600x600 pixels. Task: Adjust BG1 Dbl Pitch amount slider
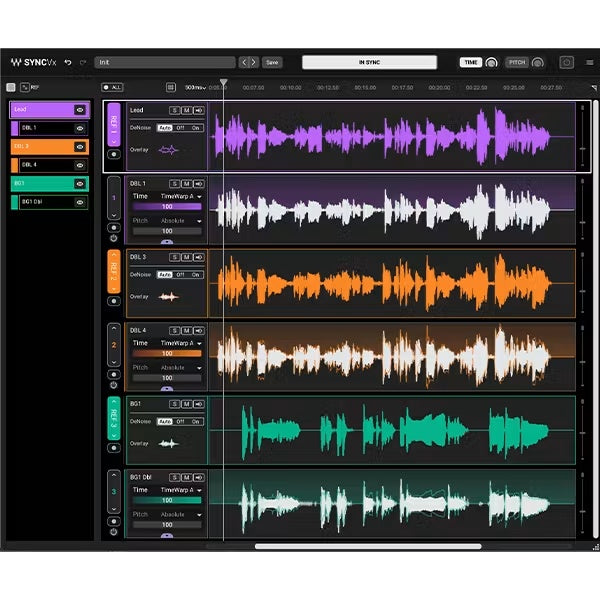pyautogui.click(x=167, y=525)
